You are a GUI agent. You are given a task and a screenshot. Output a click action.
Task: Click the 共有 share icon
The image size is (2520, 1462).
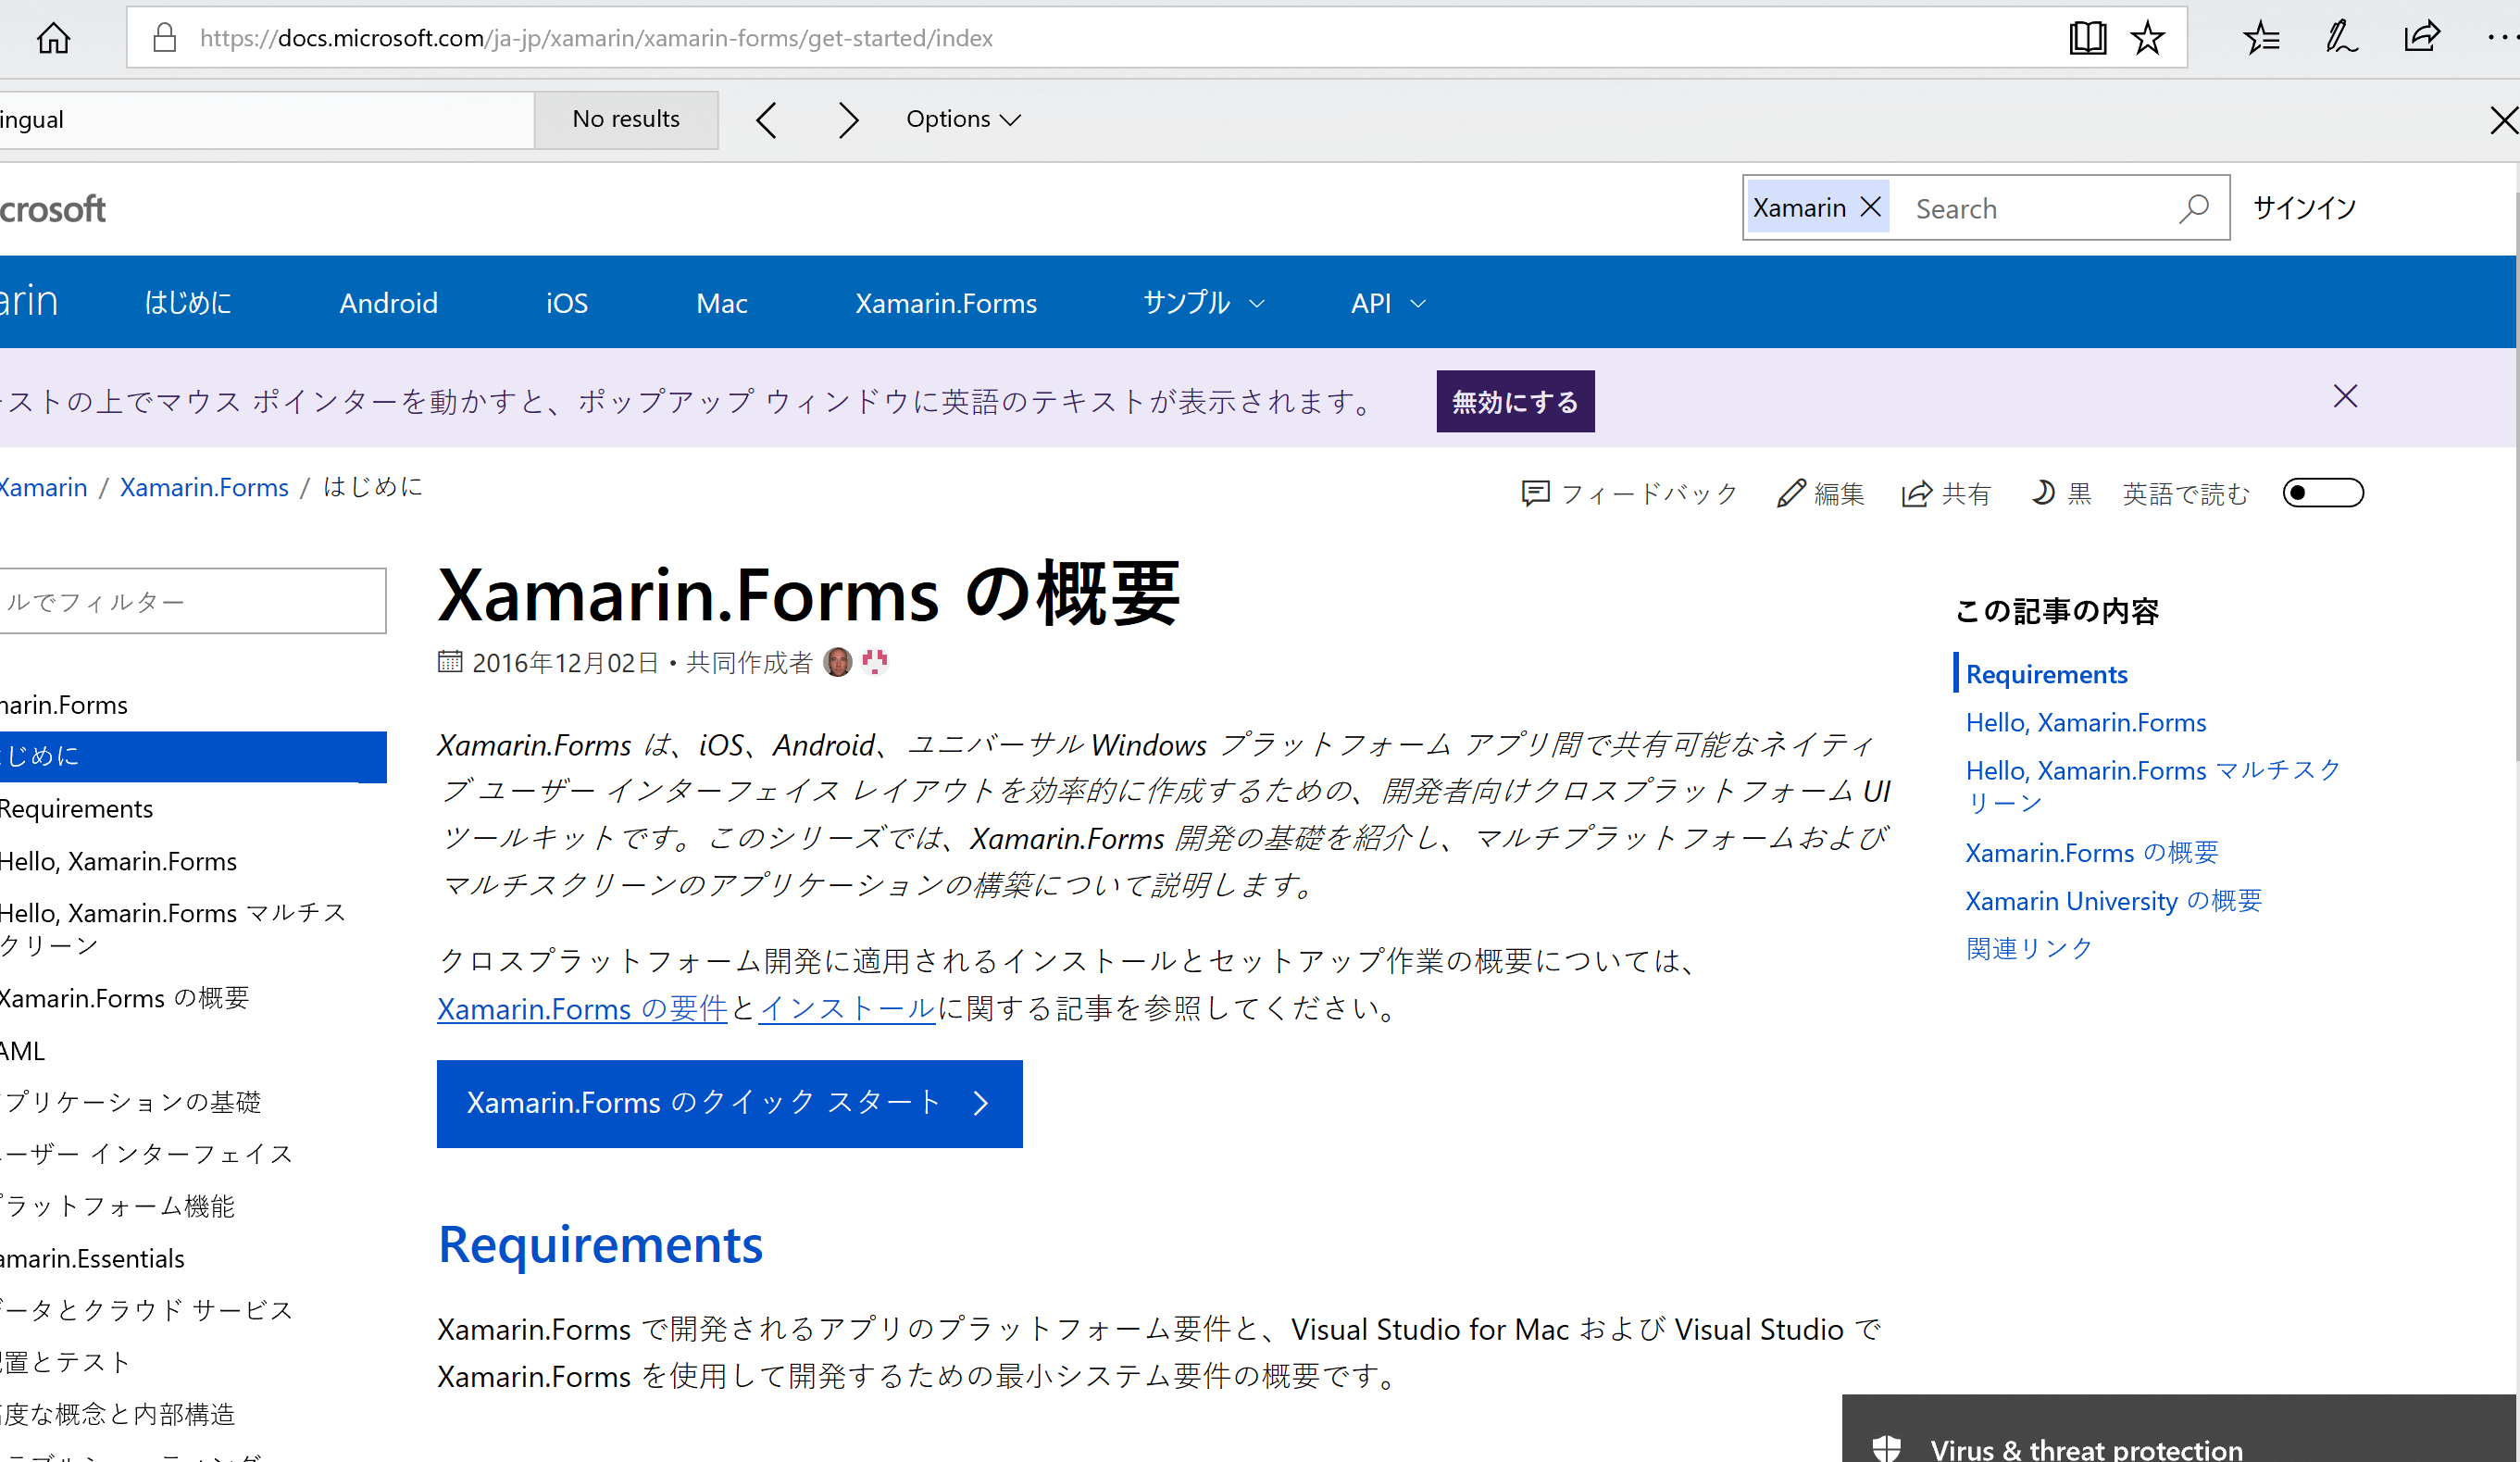(x=1916, y=493)
